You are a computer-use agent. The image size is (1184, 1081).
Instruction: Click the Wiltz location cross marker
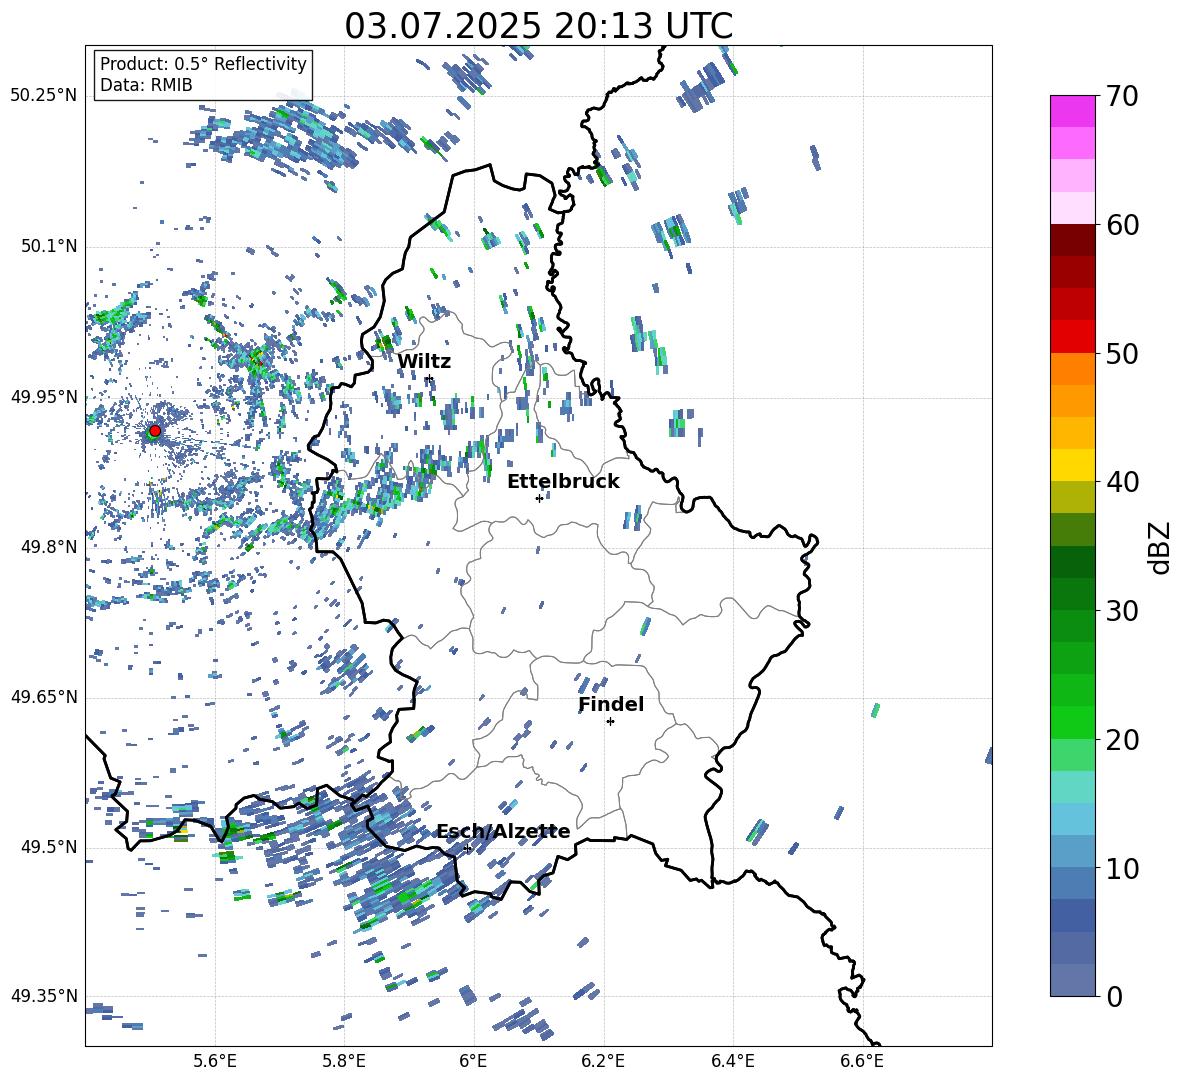429,378
